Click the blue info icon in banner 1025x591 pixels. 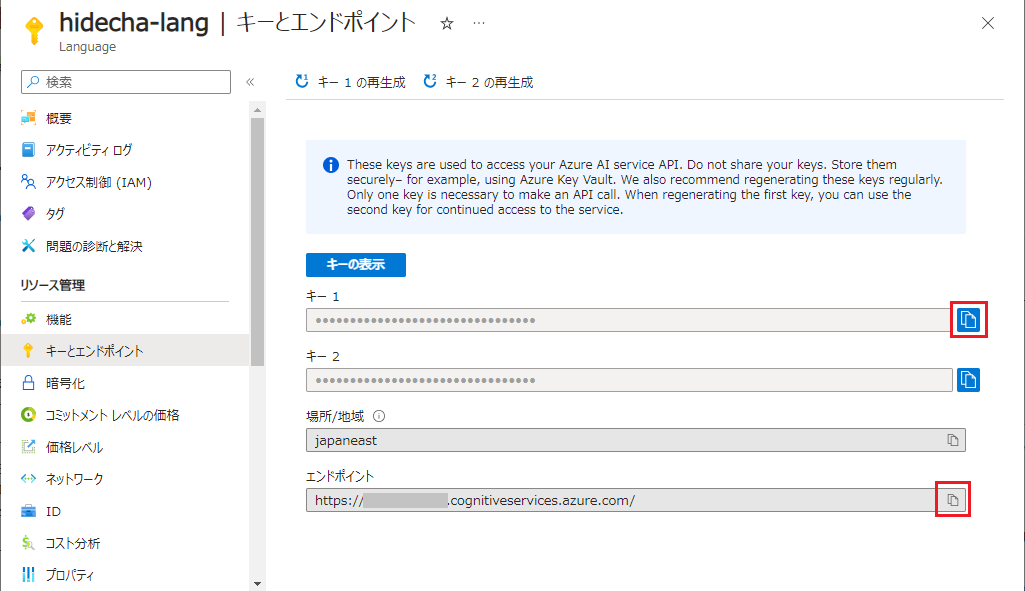pyautogui.click(x=331, y=165)
